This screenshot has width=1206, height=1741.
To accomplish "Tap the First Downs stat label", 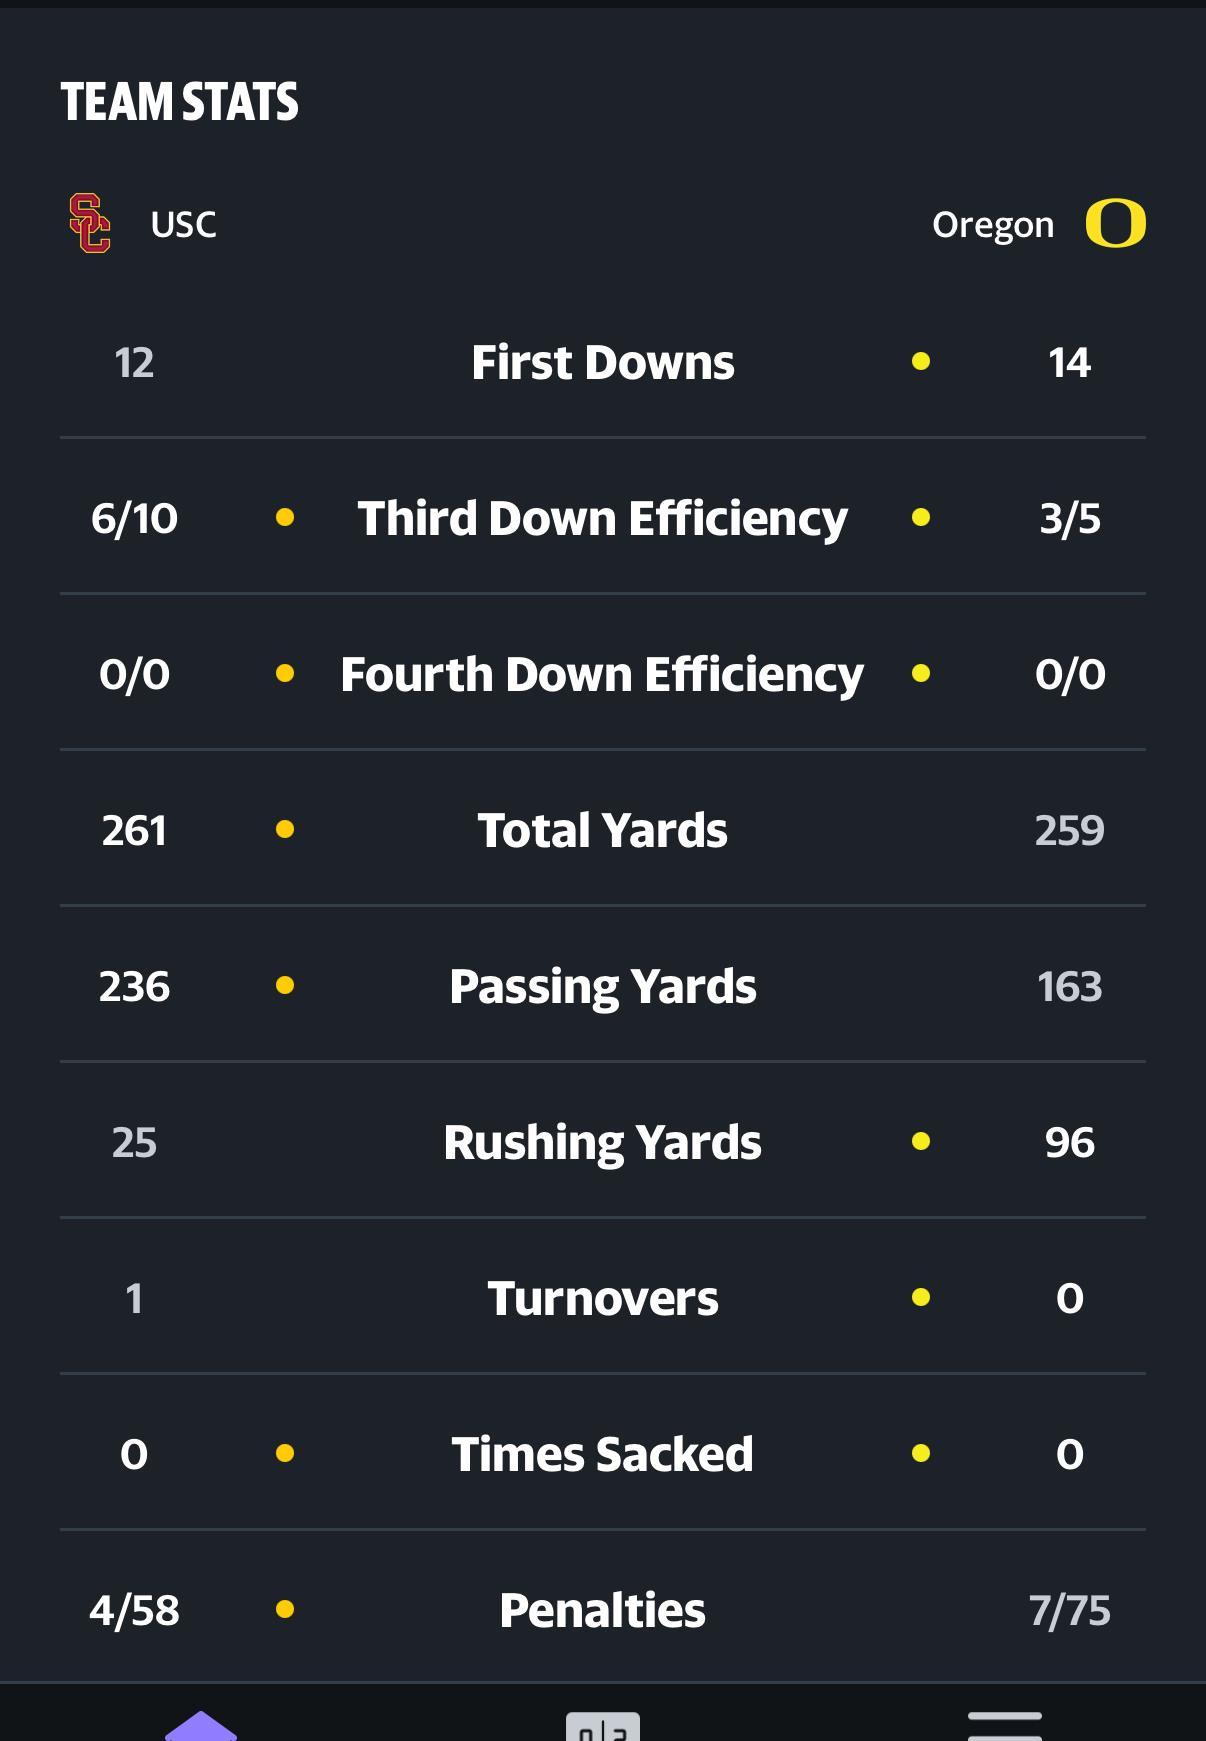I will (x=603, y=362).
